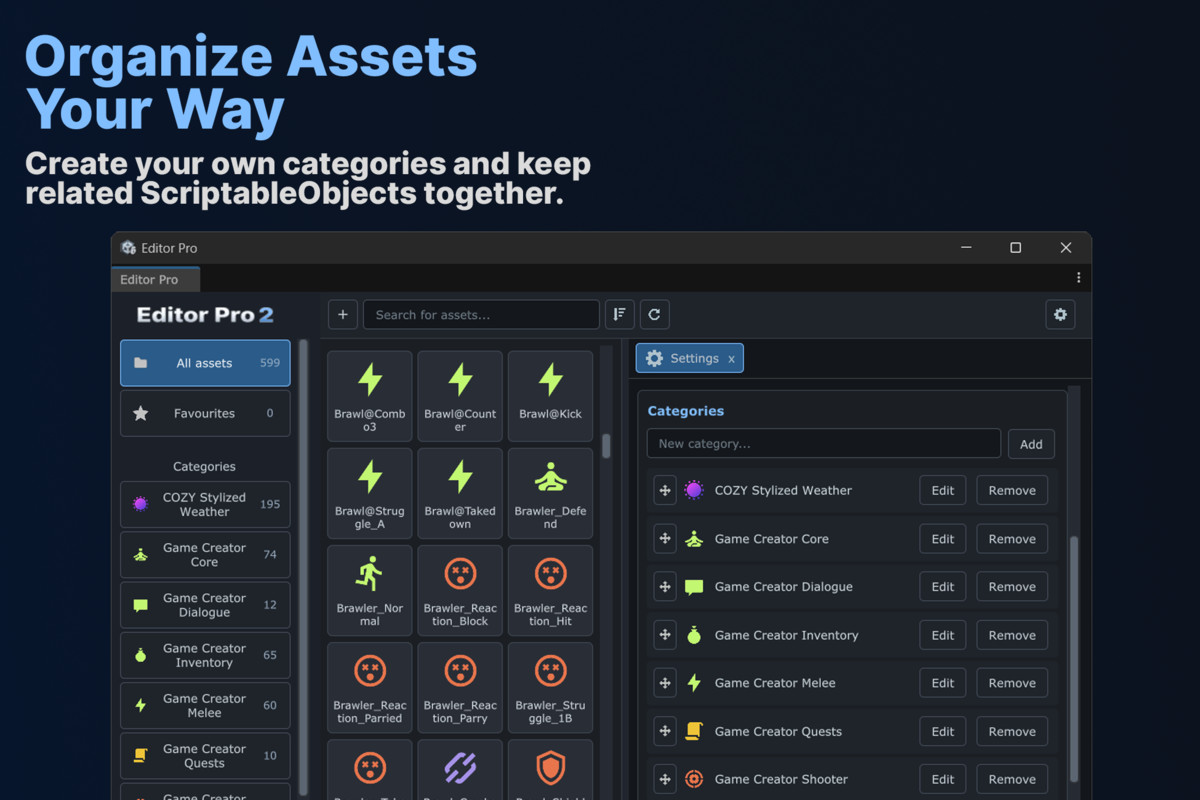Click lightning icon of Game Creator Melee settings row
Viewport: 1200px width, 800px height.
tap(694, 683)
